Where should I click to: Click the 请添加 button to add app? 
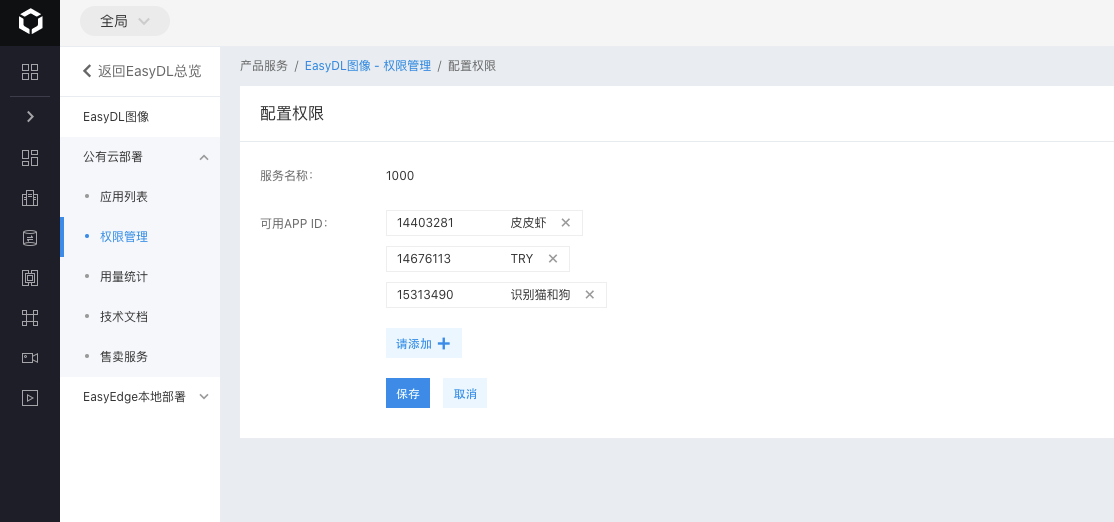(x=424, y=343)
